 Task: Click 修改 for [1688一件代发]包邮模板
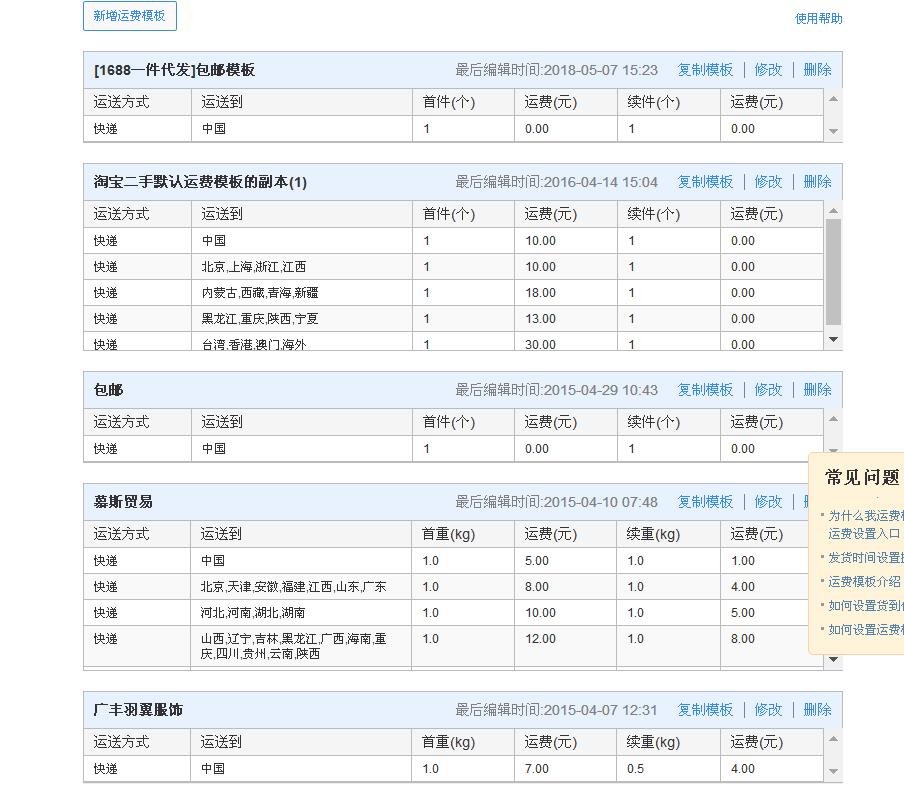tap(768, 69)
